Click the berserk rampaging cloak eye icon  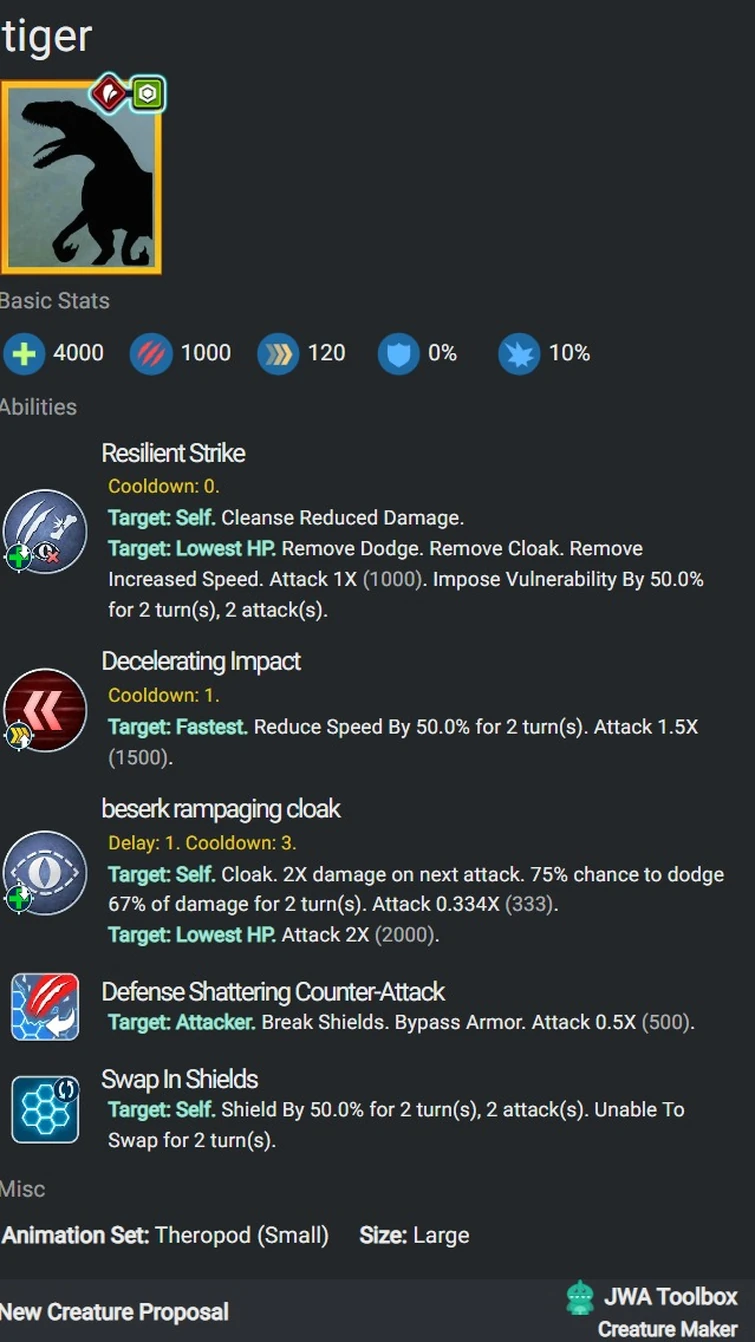click(44, 872)
